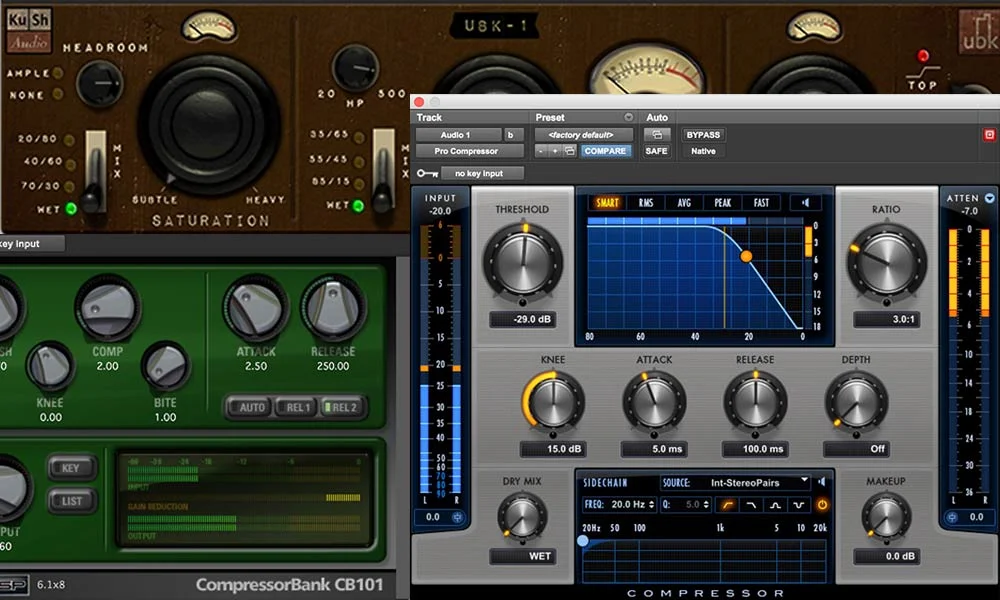Click the automation enable icon under Auto
This screenshot has height=600, width=1000.
tap(656, 135)
